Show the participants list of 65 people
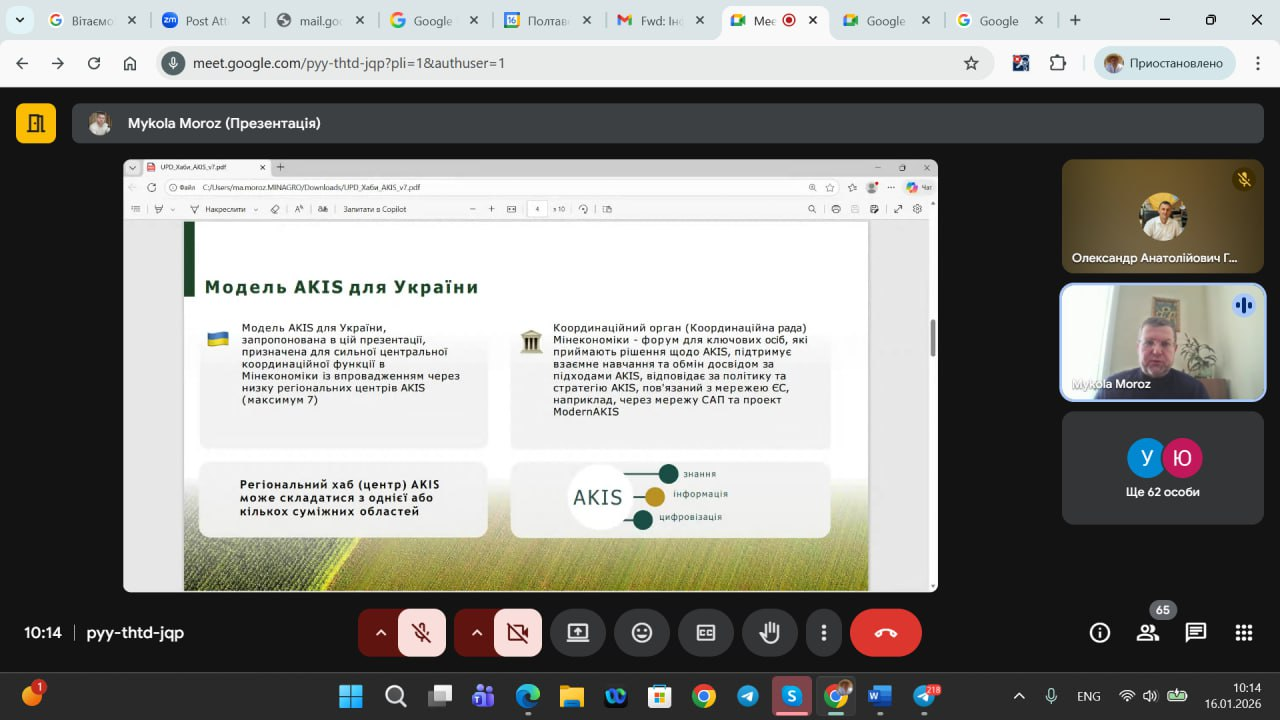 [x=1148, y=632]
